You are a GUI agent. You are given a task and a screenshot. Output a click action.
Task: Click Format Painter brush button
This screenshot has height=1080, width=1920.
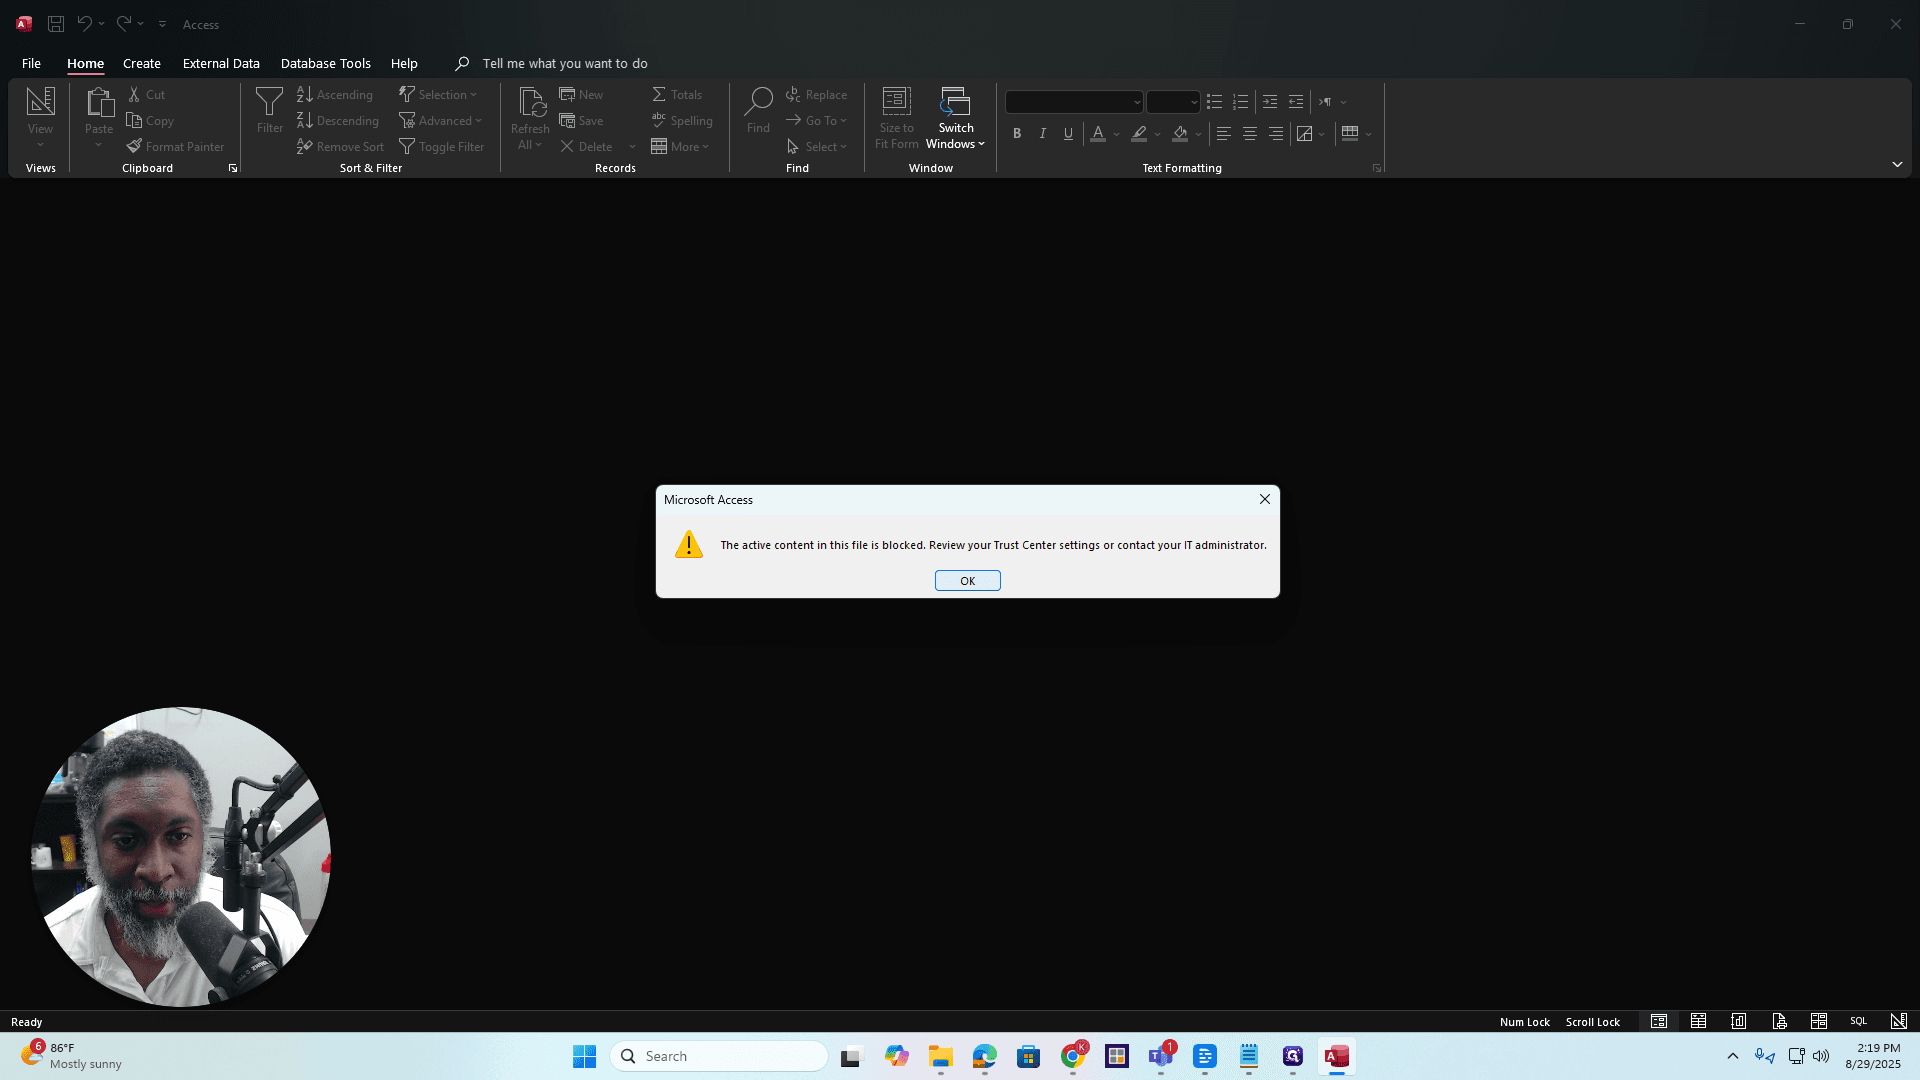tap(175, 147)
